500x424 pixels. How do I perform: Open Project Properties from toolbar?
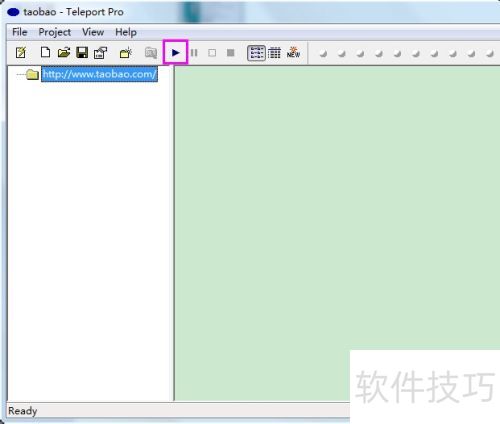pos(100,53)
